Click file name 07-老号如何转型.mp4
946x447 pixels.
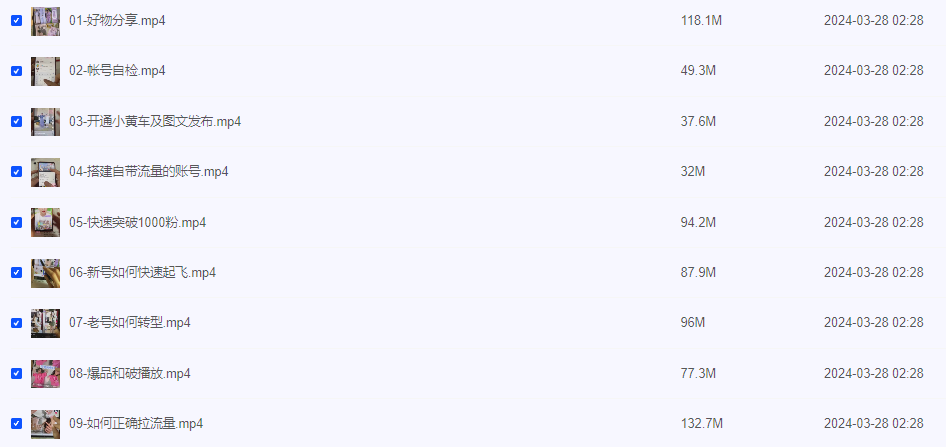coord(130,323)
